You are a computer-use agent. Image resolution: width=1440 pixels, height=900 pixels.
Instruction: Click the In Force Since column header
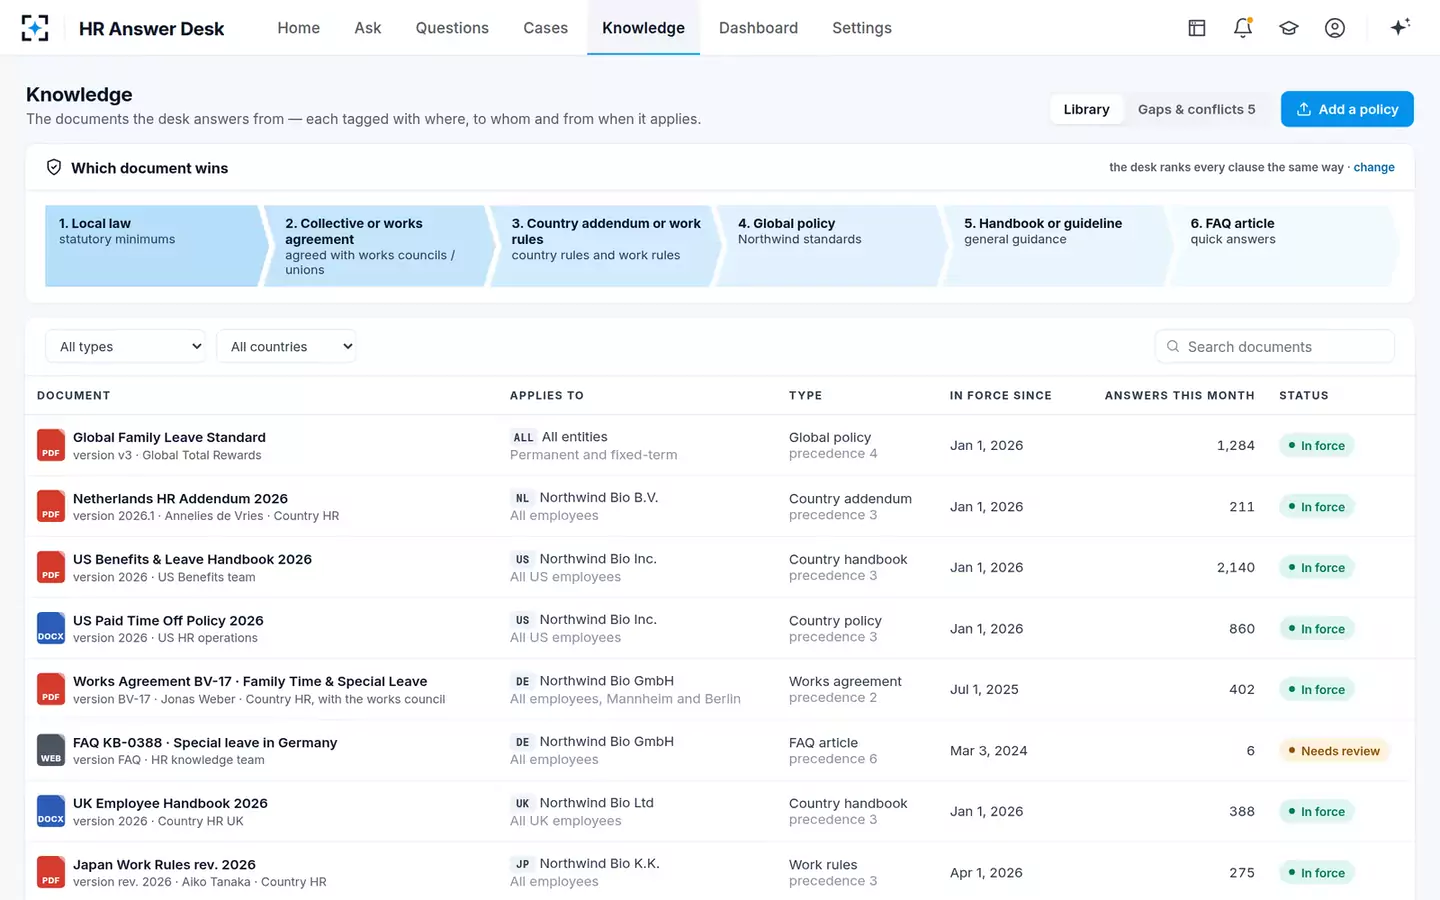[x=1001, y=395]
